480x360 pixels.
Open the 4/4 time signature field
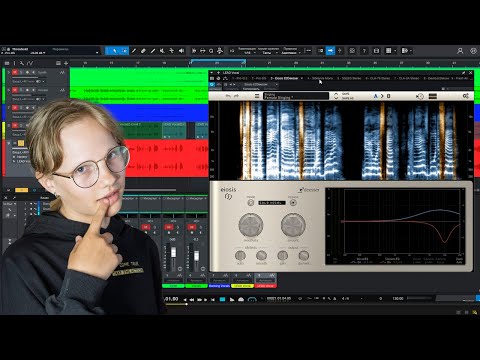click(x=345, y=299)
